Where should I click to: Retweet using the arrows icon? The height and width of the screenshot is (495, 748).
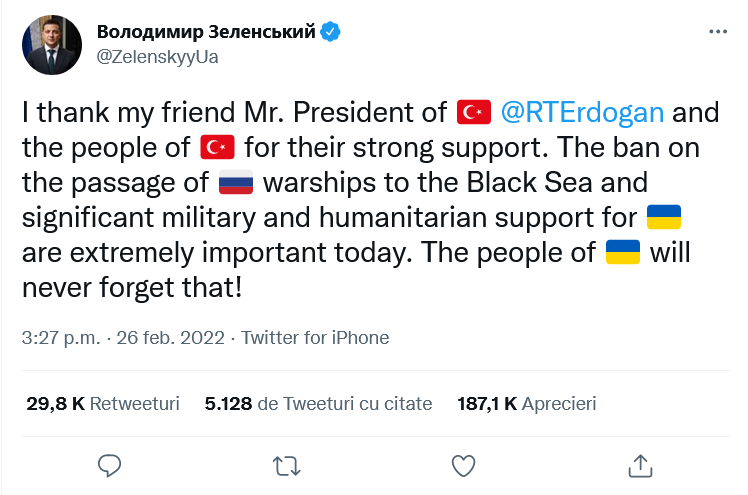click(x=286, y=465)
